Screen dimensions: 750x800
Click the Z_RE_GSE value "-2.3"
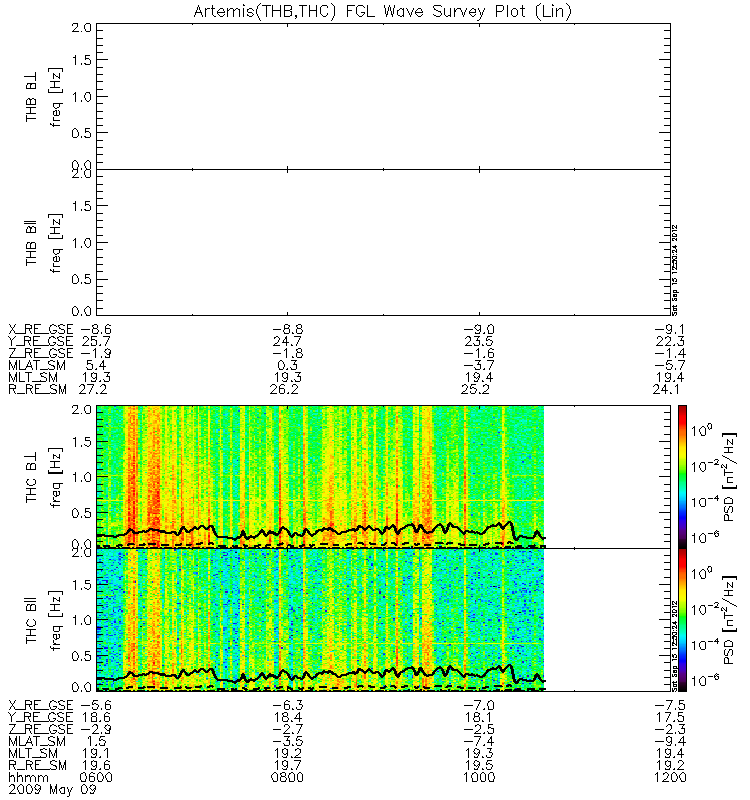[x=669, y=729]
